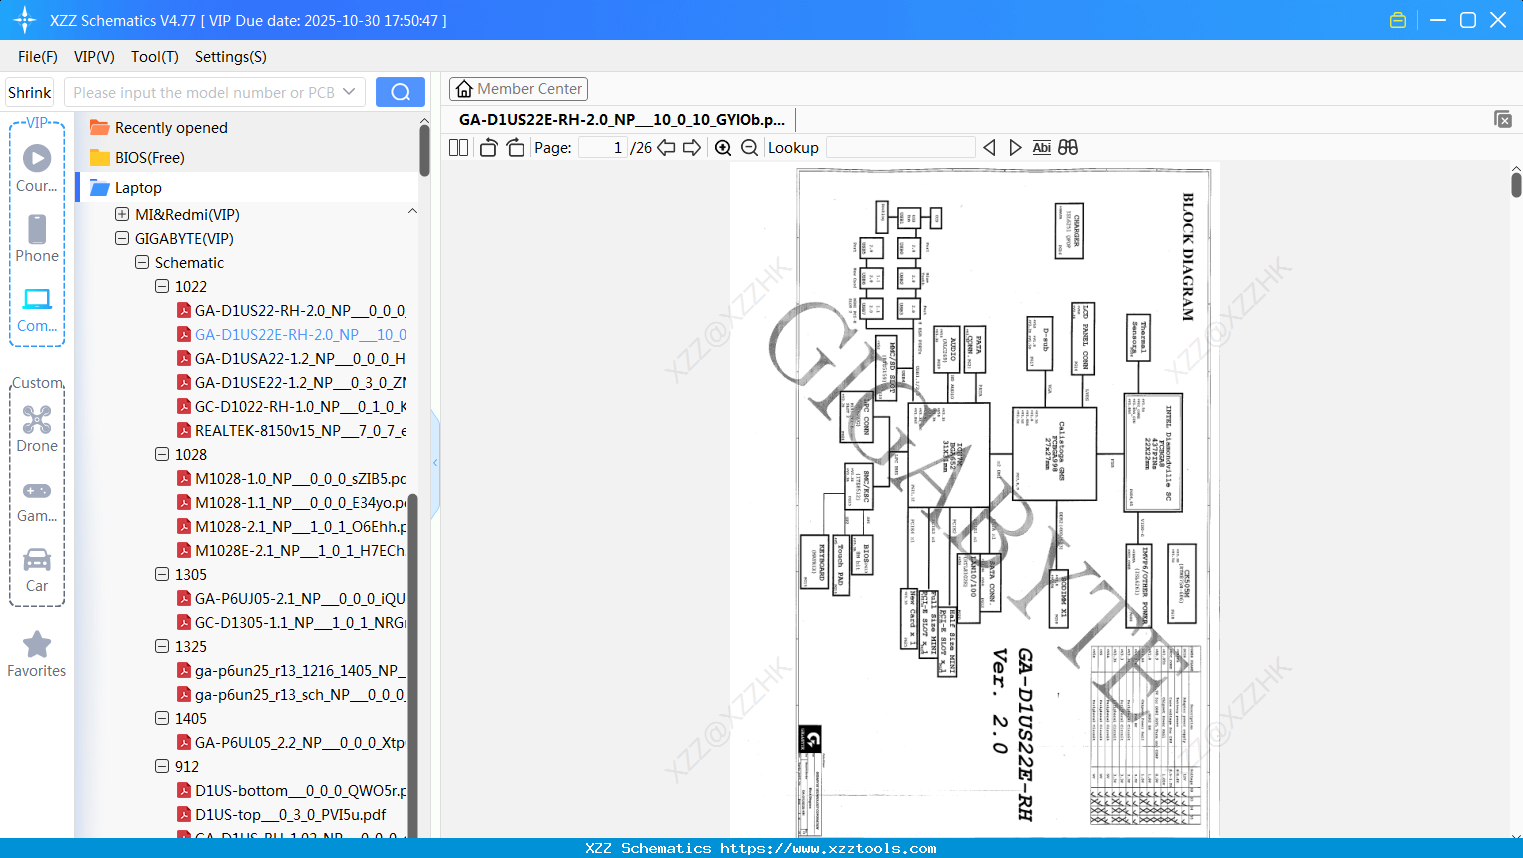Screen dimensions: 1523x858
Task: Open D1US-top PDF file
Action: [290, 814]
